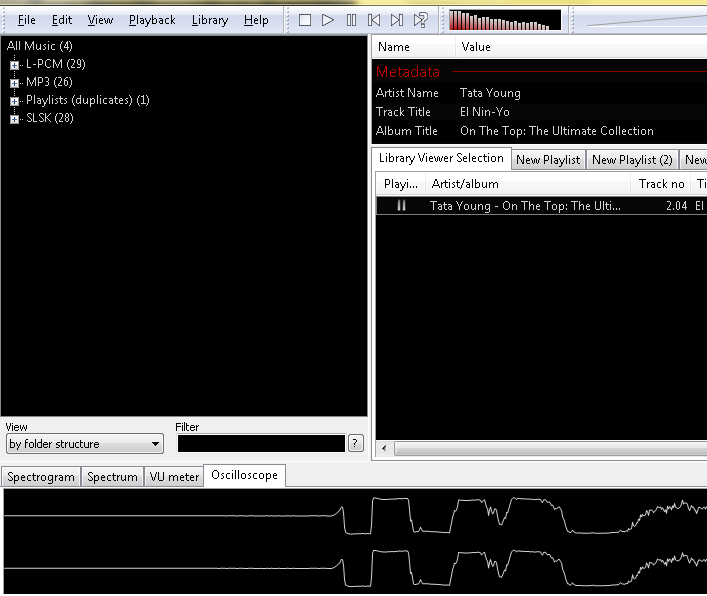The height and width of the screenshot is (596, 707).
Task: Select the Library Viewer Selection tab
Action: [x=441, y=158]
